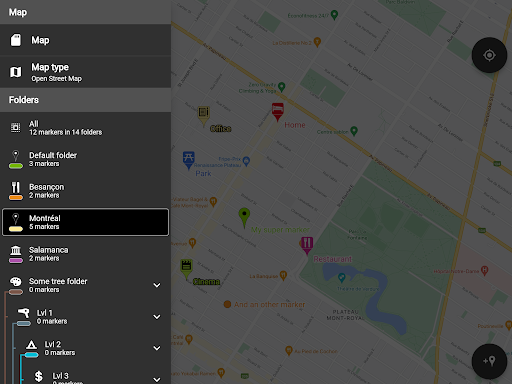This screenshot has width=512, height=384.
Task: Expand the Lvl 3 folder chevron
Action: coord(157,379)
